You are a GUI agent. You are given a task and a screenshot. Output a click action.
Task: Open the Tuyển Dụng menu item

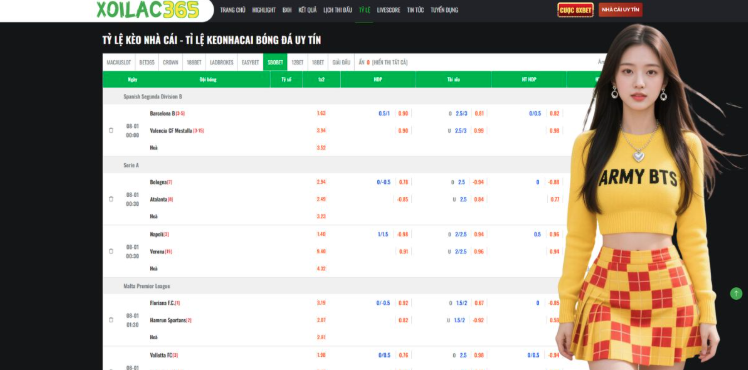point(444,10)
